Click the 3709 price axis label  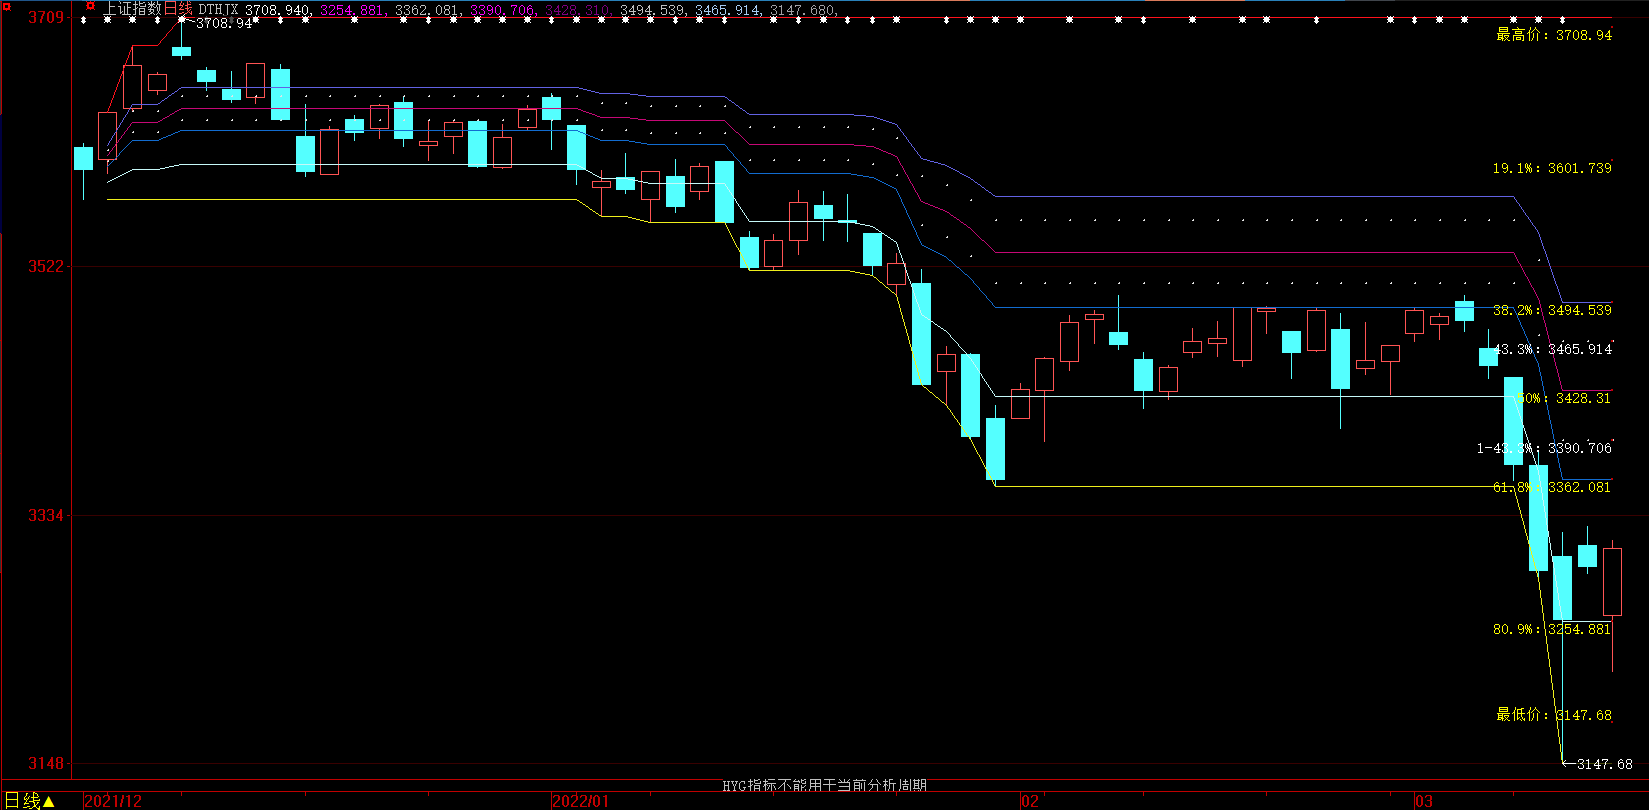(46, 17)
